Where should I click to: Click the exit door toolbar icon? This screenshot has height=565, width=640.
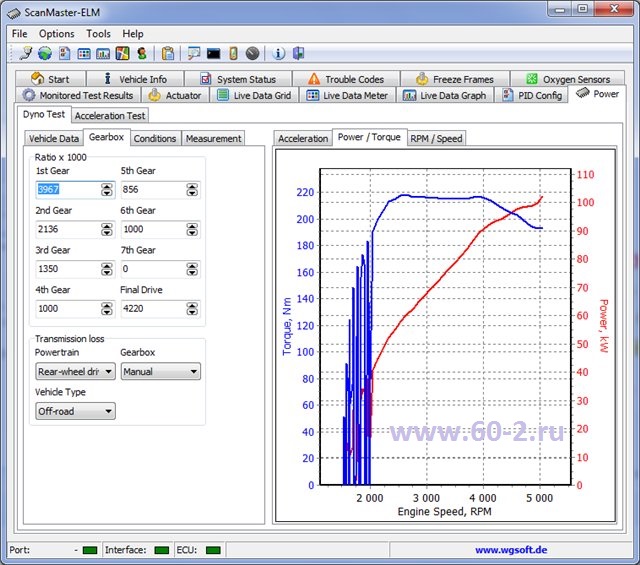pyautogui.click(x=298, y=53)
